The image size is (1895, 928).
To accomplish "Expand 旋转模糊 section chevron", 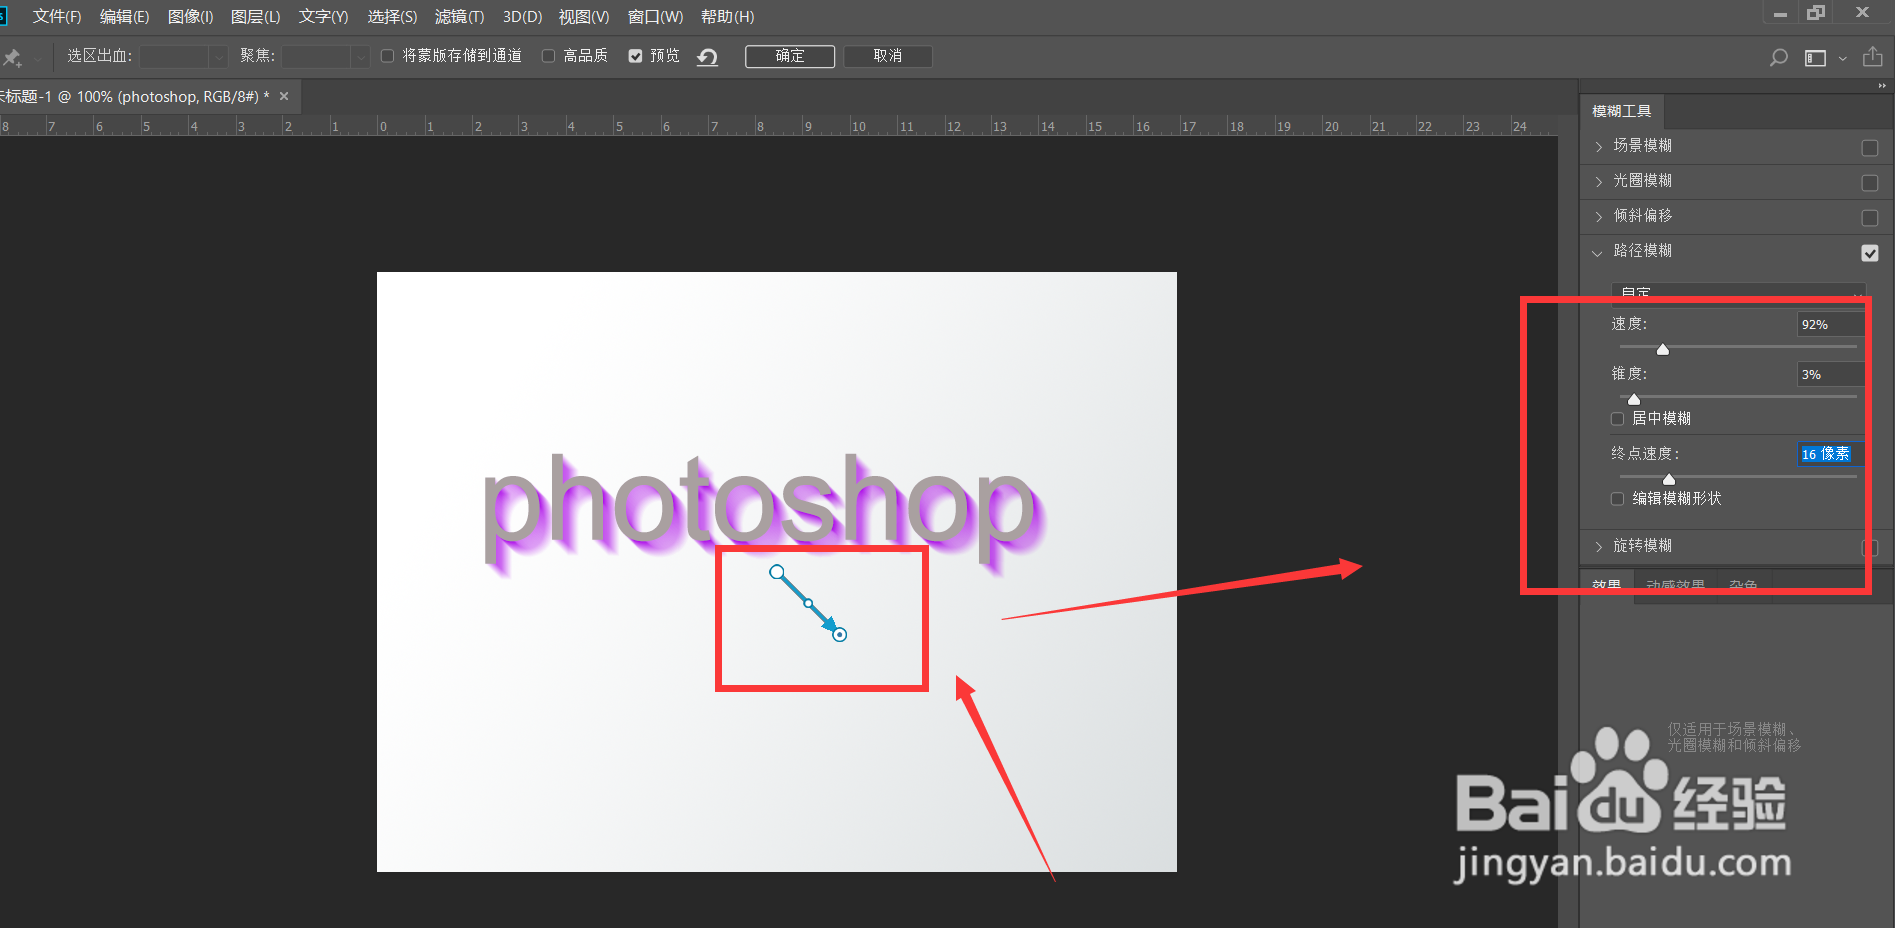I will [x=1598, y=547].
